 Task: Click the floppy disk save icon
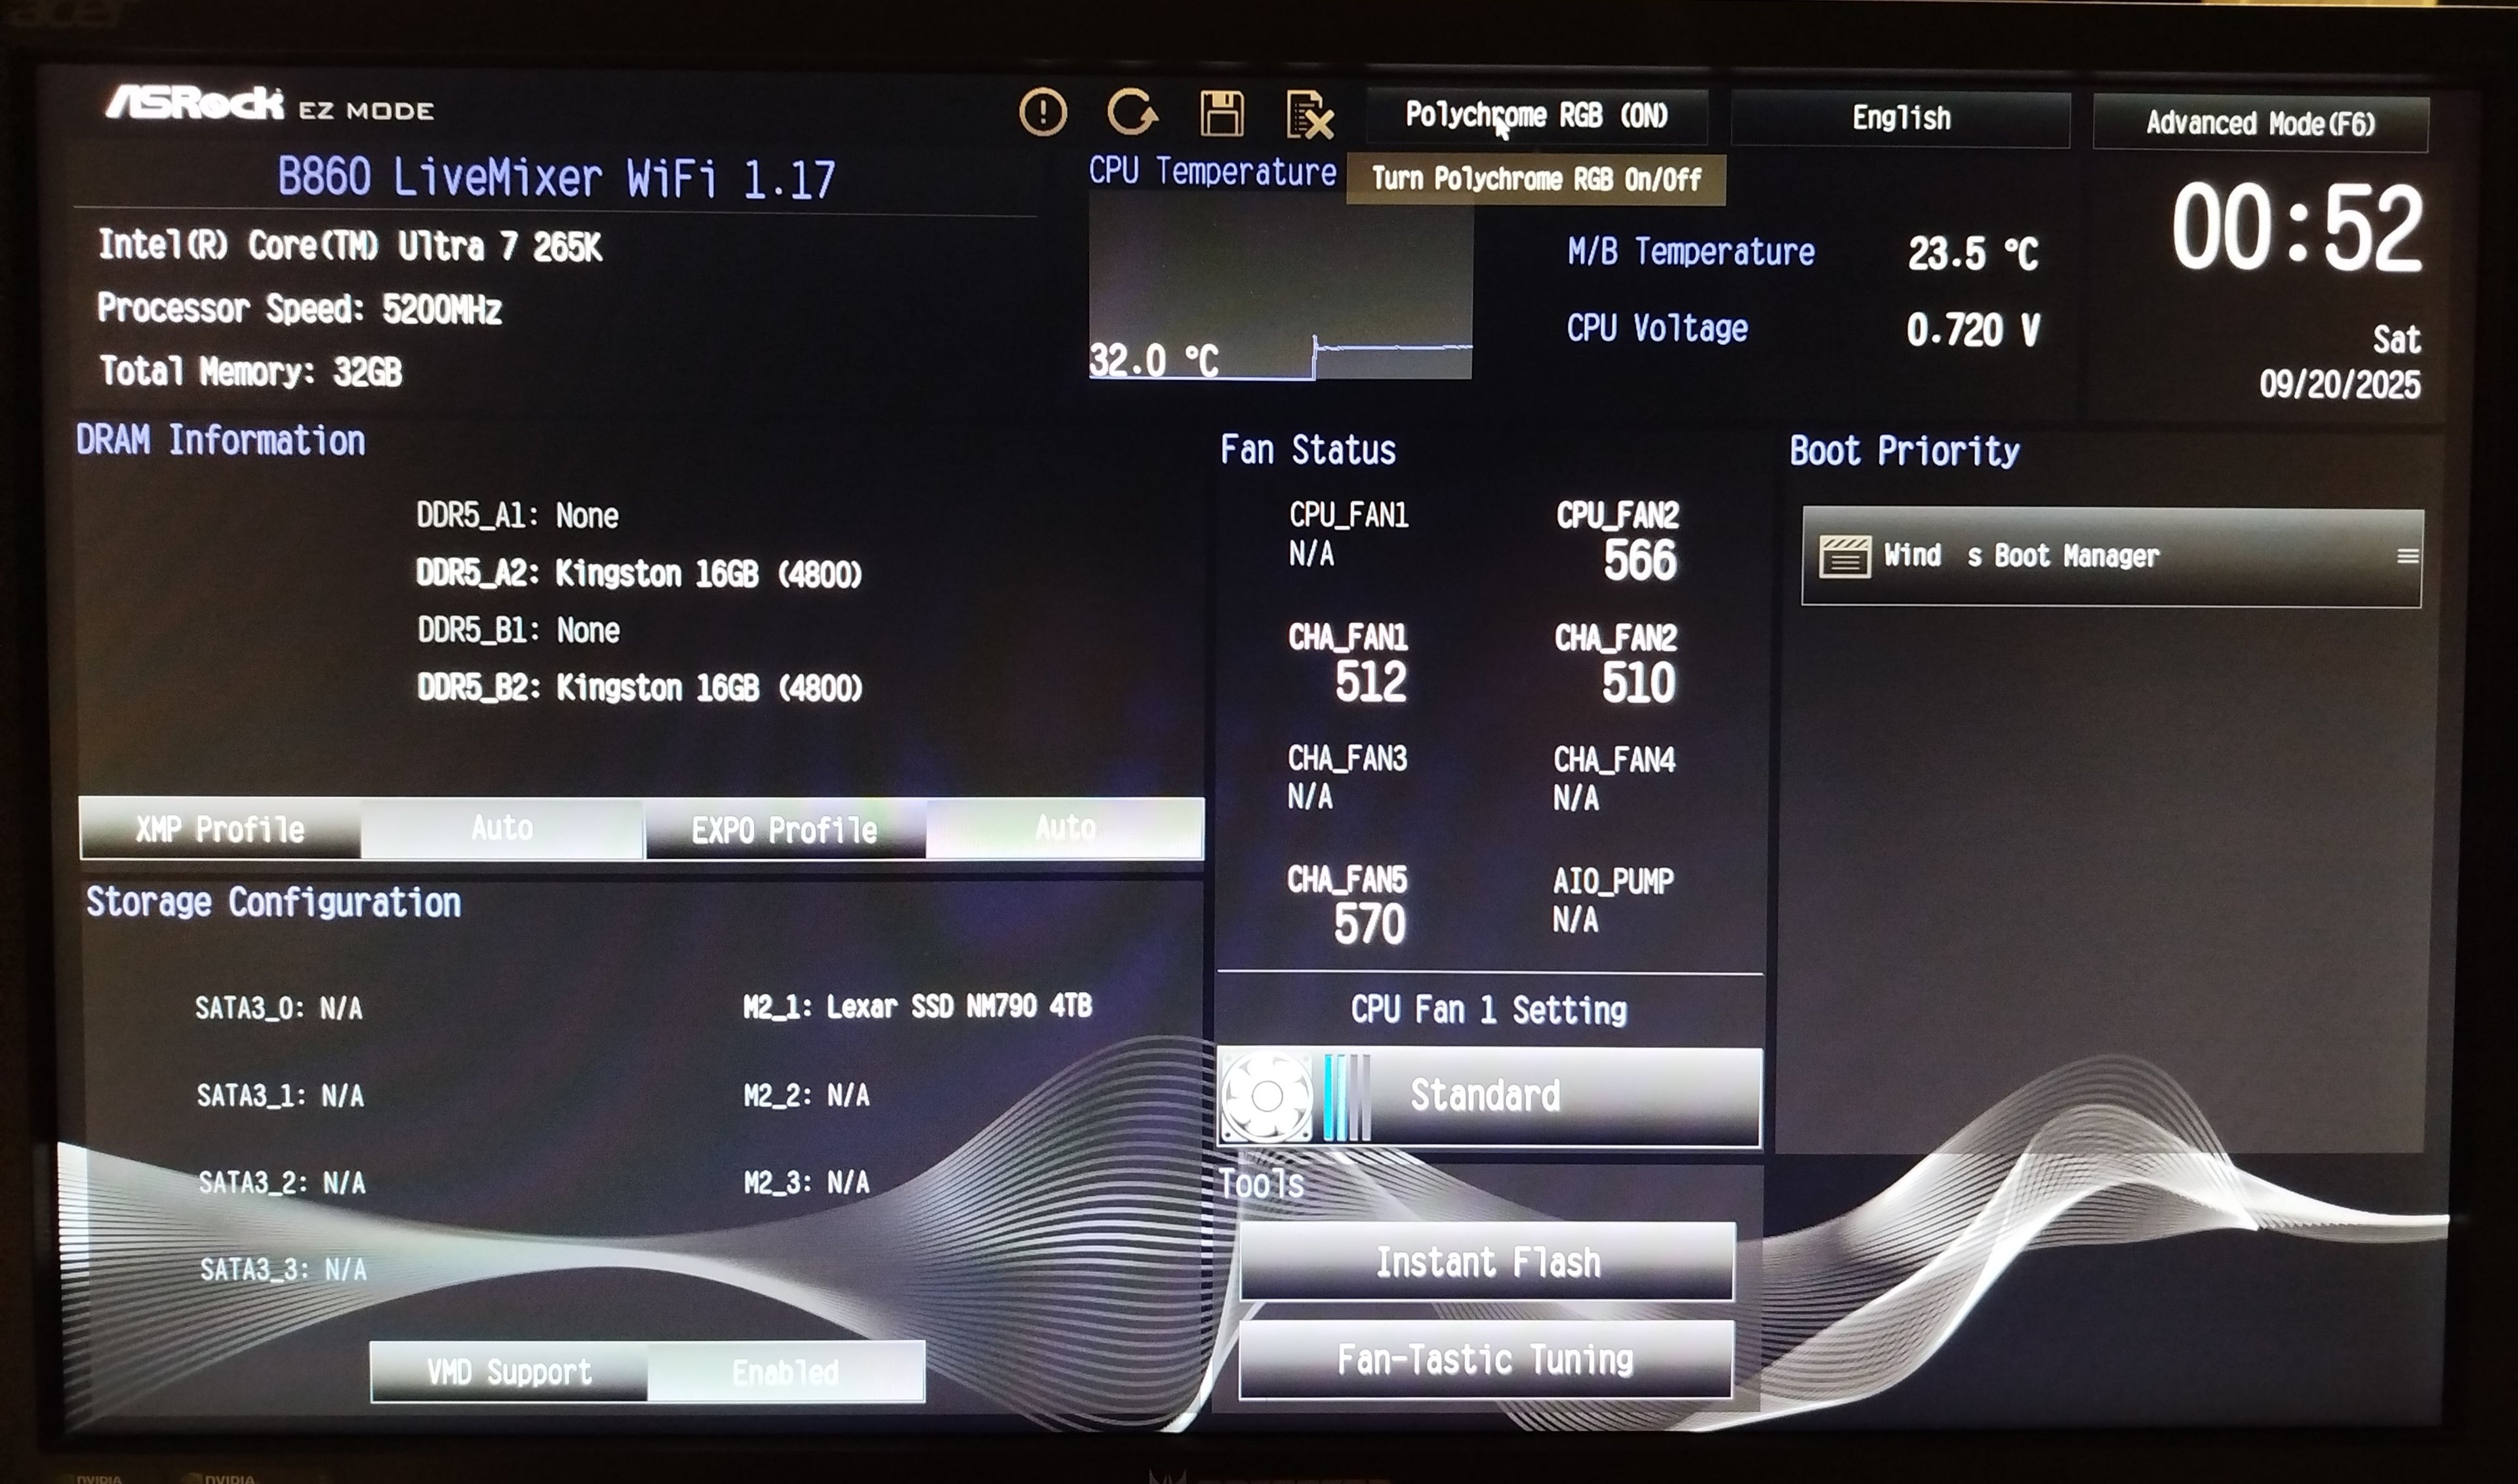[x=1221, y=113]
